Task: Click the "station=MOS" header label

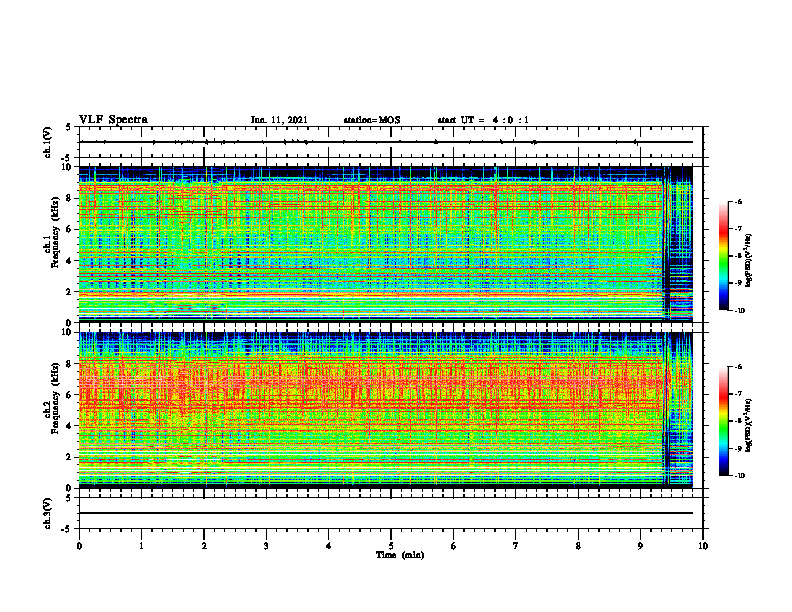Action: click(372, 120)
